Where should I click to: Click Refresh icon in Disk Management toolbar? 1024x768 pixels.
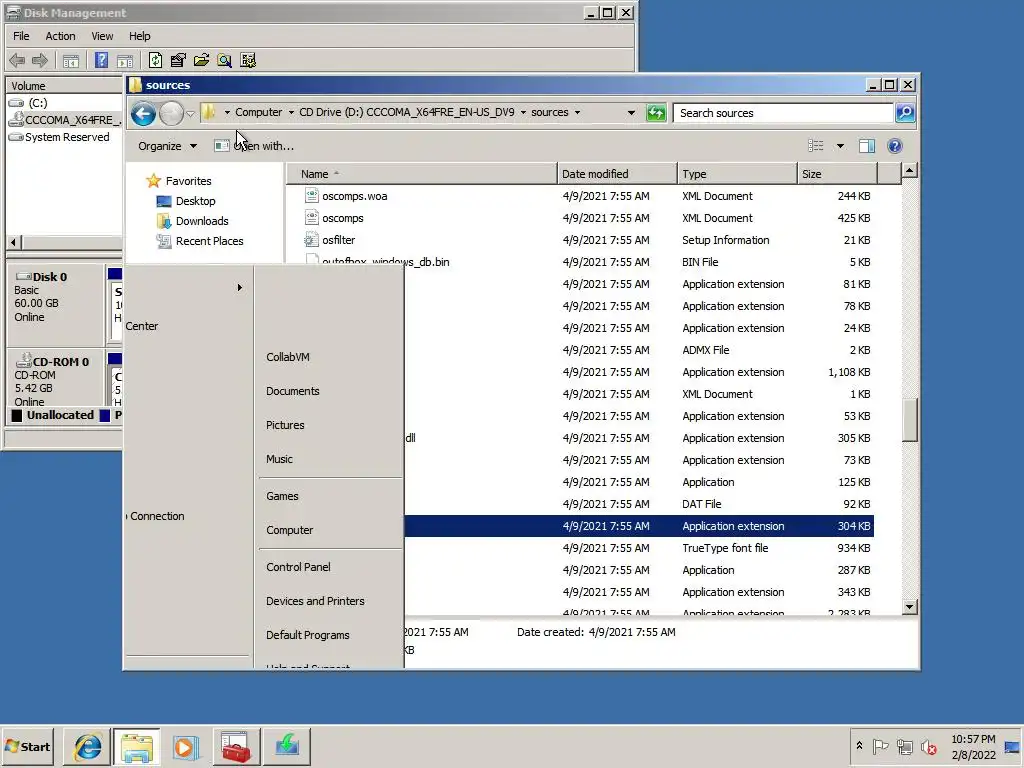coord(155,61)
